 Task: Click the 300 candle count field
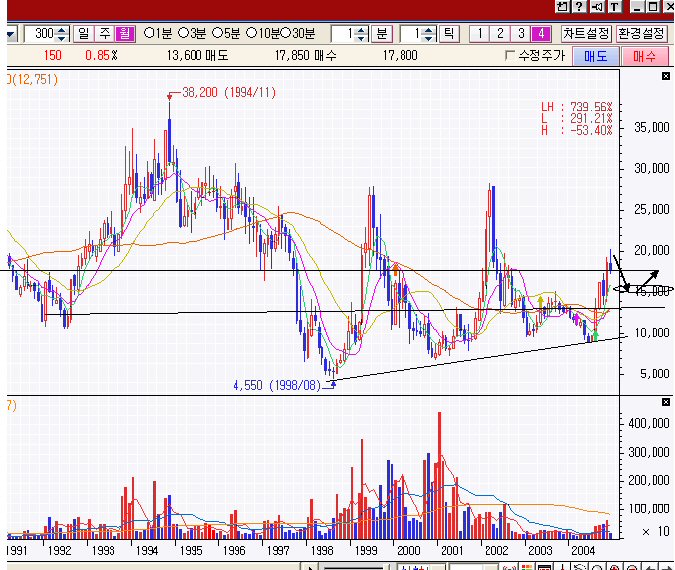pos(40,34)
